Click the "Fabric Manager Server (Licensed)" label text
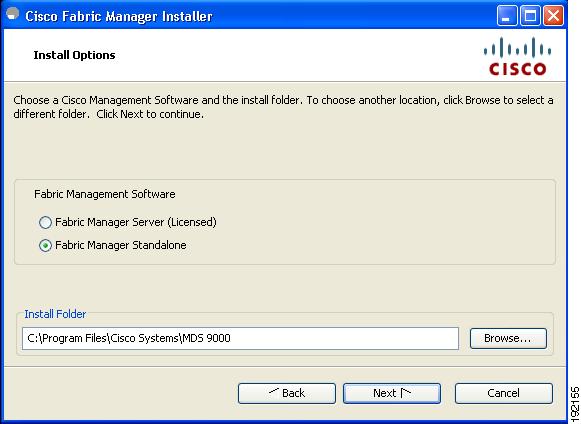Screen dimensions: 581x424 tap(136, 222)
